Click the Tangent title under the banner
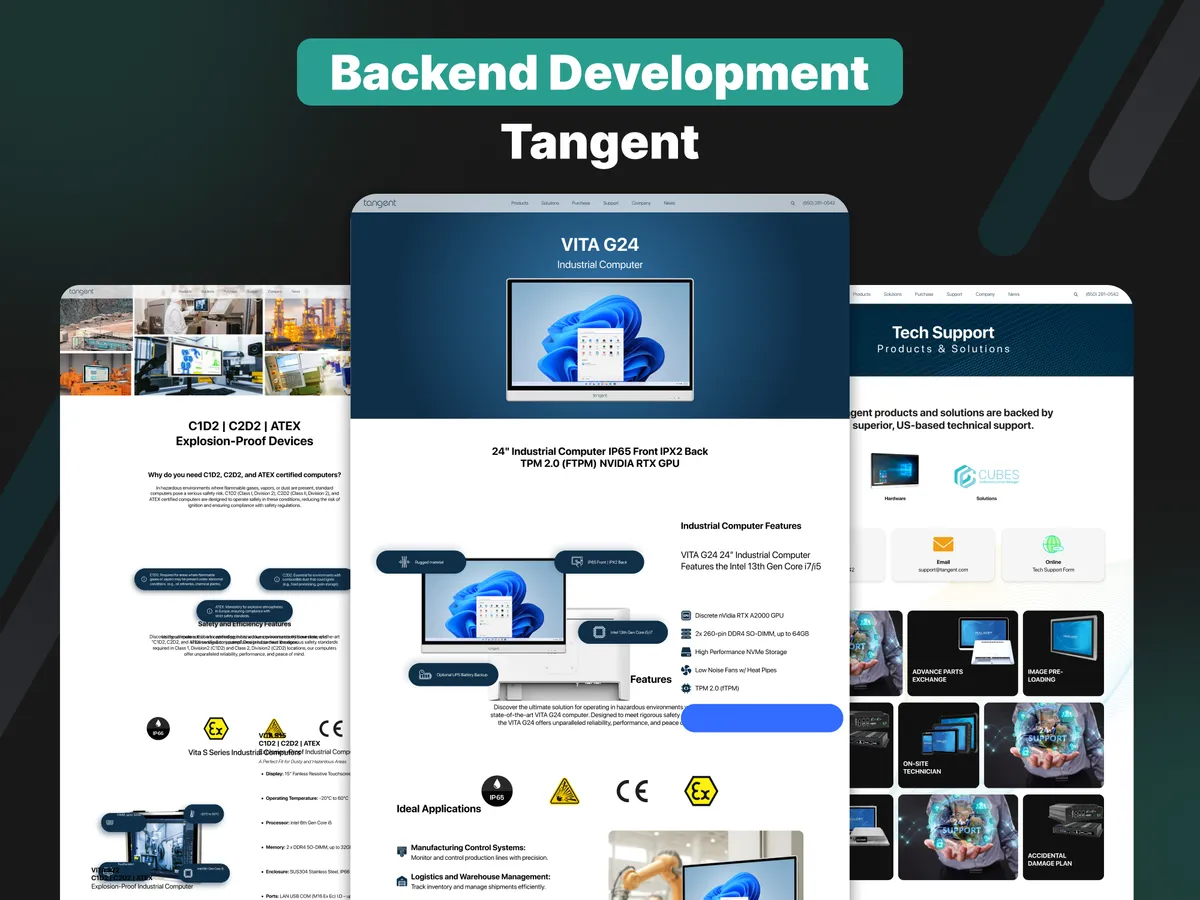The width and height of the screenshot is (1200, 900). click(599, 142)
